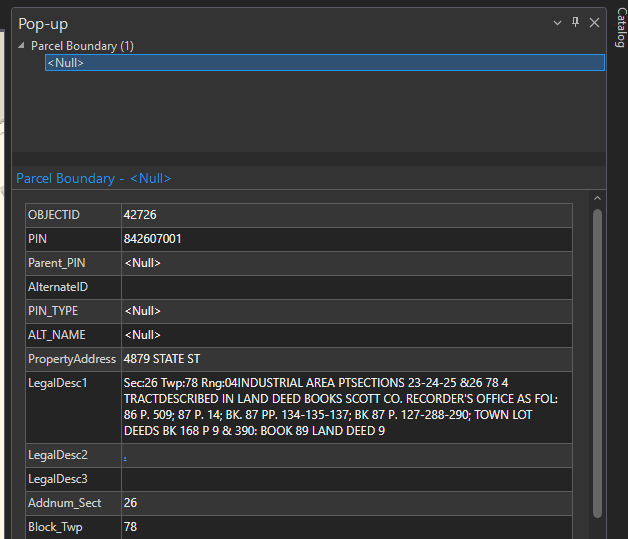Image resolution: width=628 pixels, height=539 pixels.
Task: Select the OBJECTID value 42726
Action: (x=140, y=215)
